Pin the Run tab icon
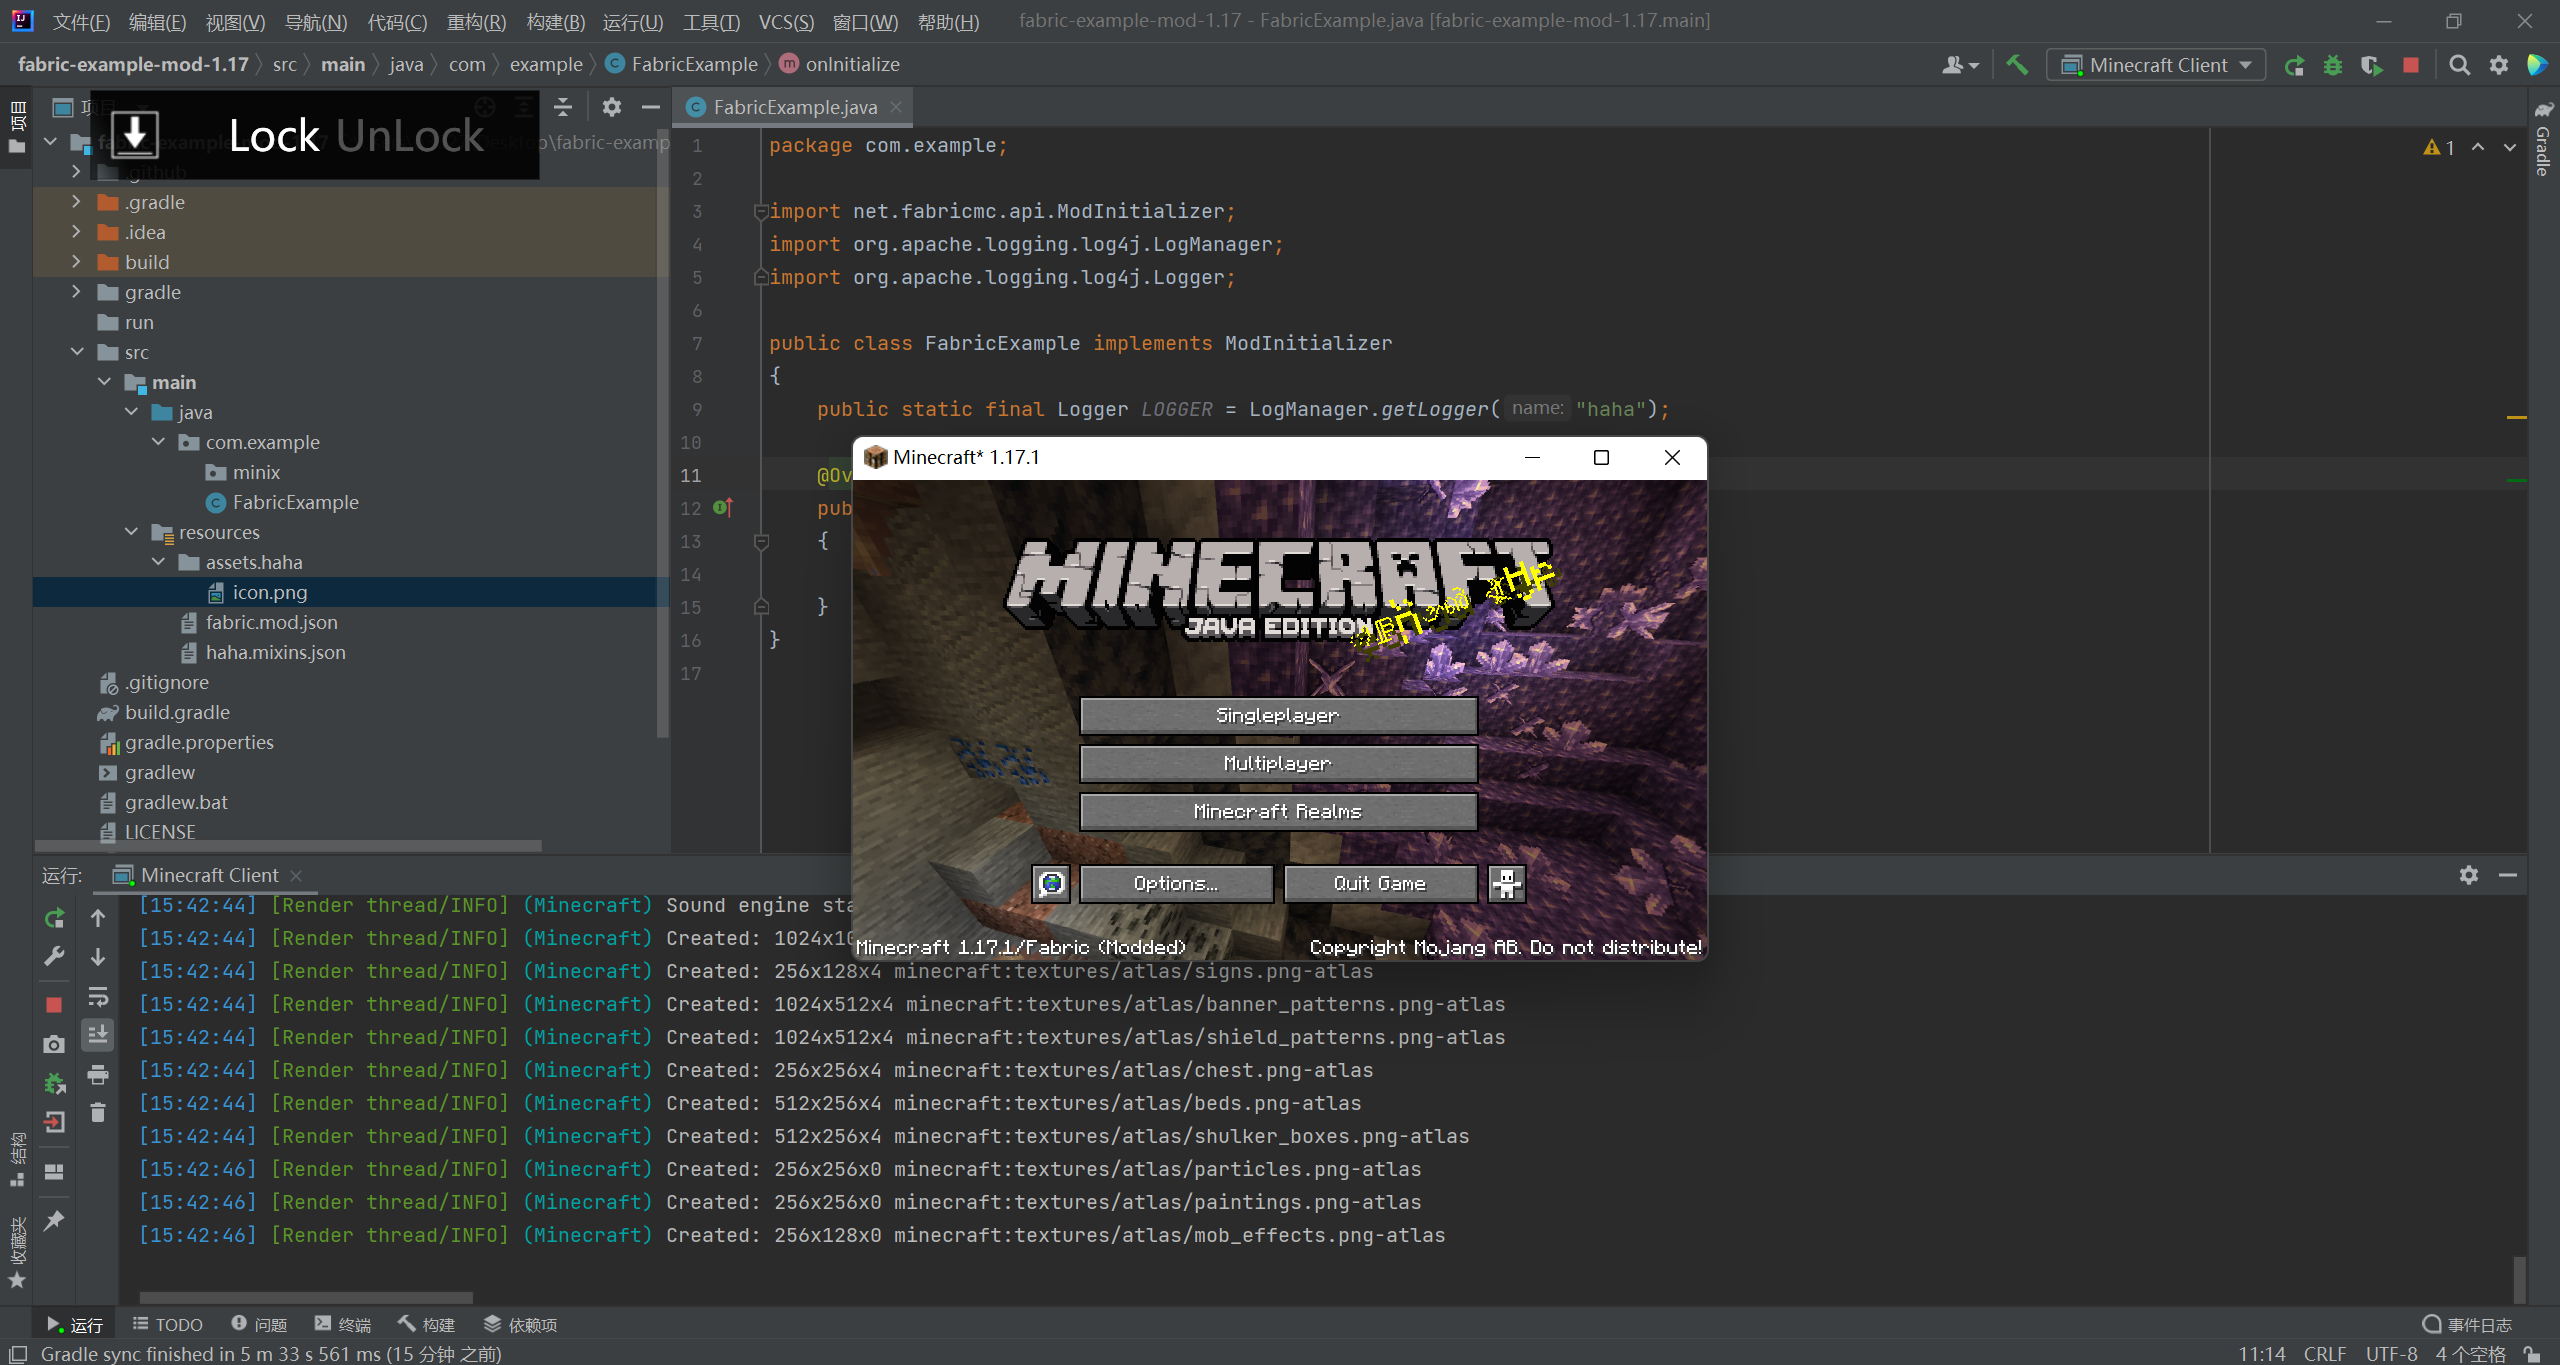This screenshot has width=2560, height=1365. (x=54, y=1219)
